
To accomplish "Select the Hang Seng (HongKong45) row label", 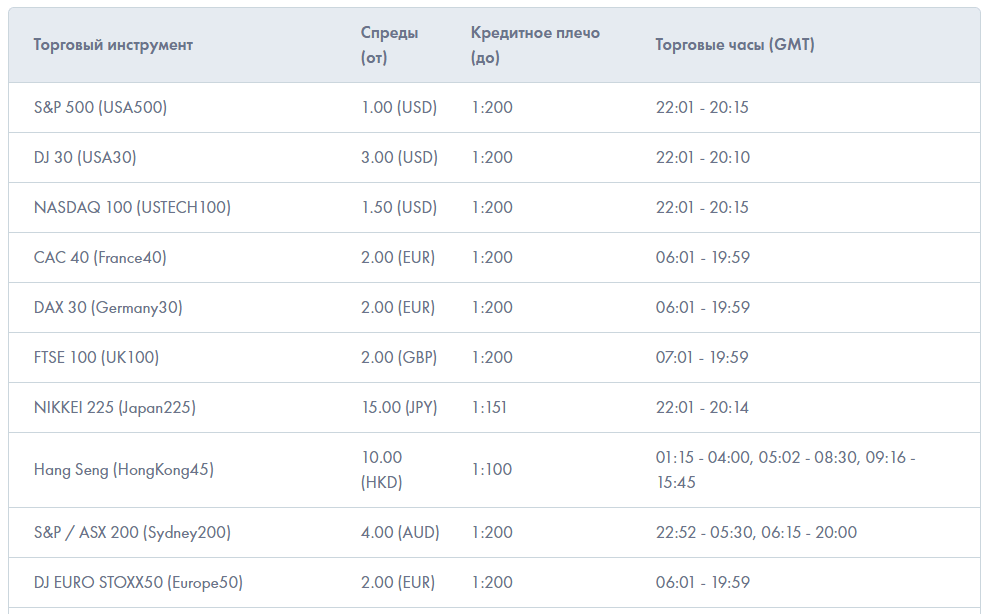I will point(123,469).
